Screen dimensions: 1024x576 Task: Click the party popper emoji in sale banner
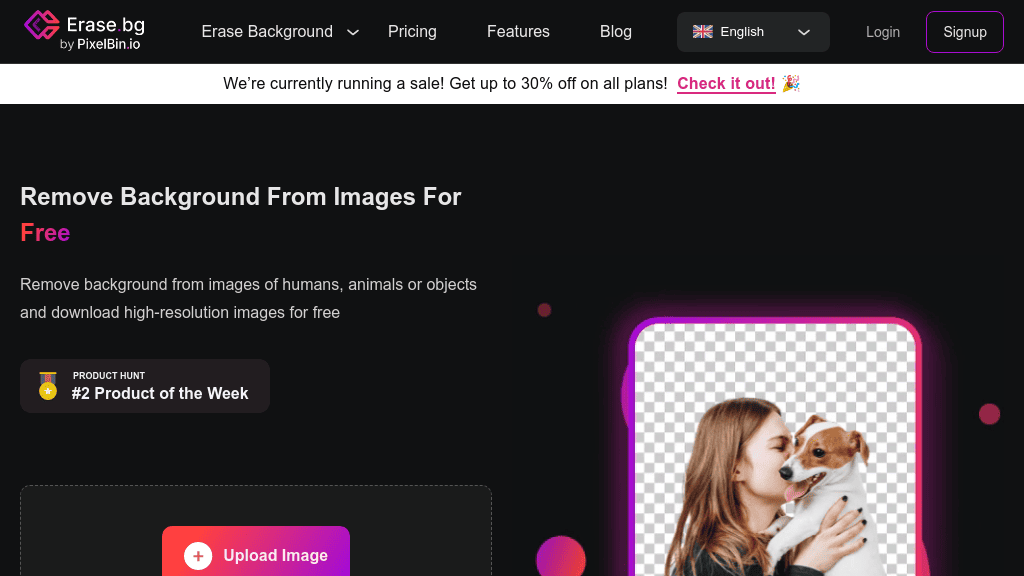point(790,83)
